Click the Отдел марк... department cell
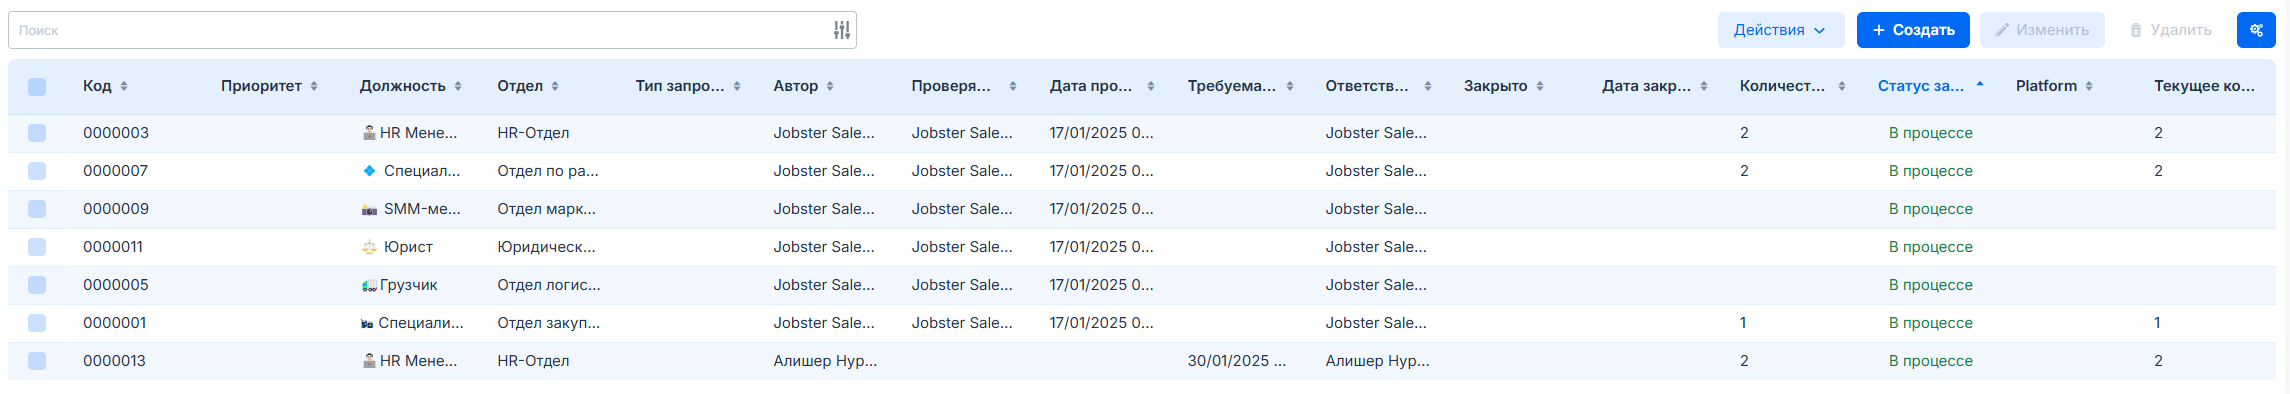The image size is (2290, 394). (x=547, y=209)
